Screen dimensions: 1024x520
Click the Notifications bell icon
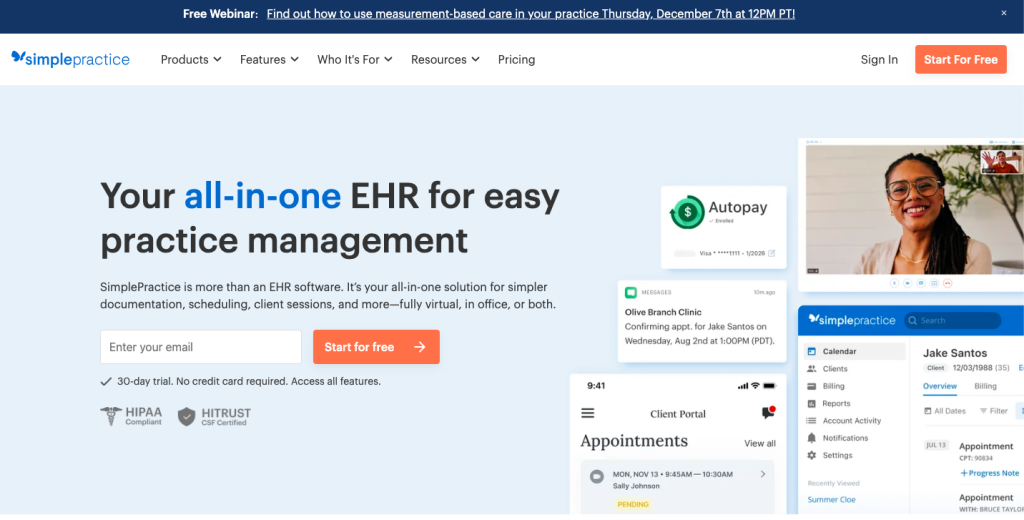[x=812, y=438]
